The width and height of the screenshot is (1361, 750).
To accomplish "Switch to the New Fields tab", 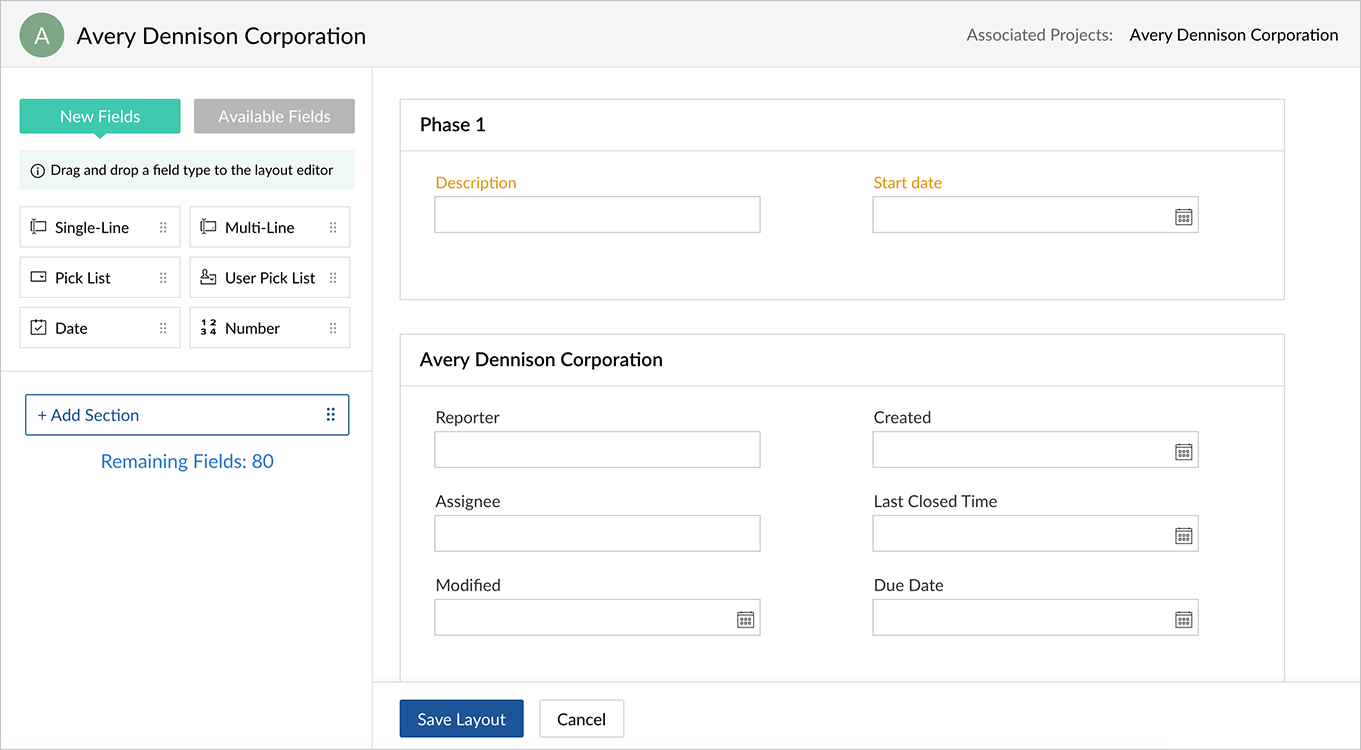I will click(x=100, y=116).
